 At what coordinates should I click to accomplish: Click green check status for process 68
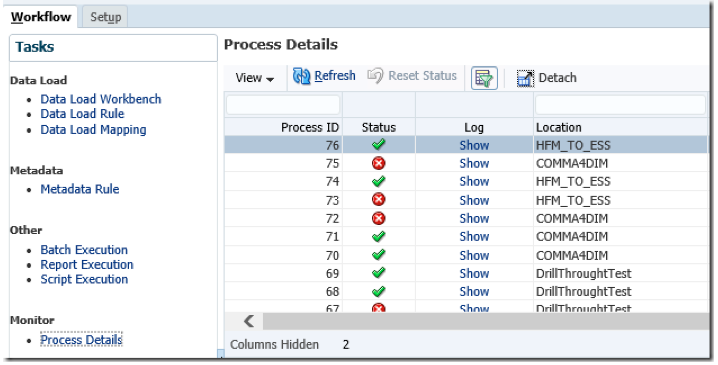click(x=378, y=292)
